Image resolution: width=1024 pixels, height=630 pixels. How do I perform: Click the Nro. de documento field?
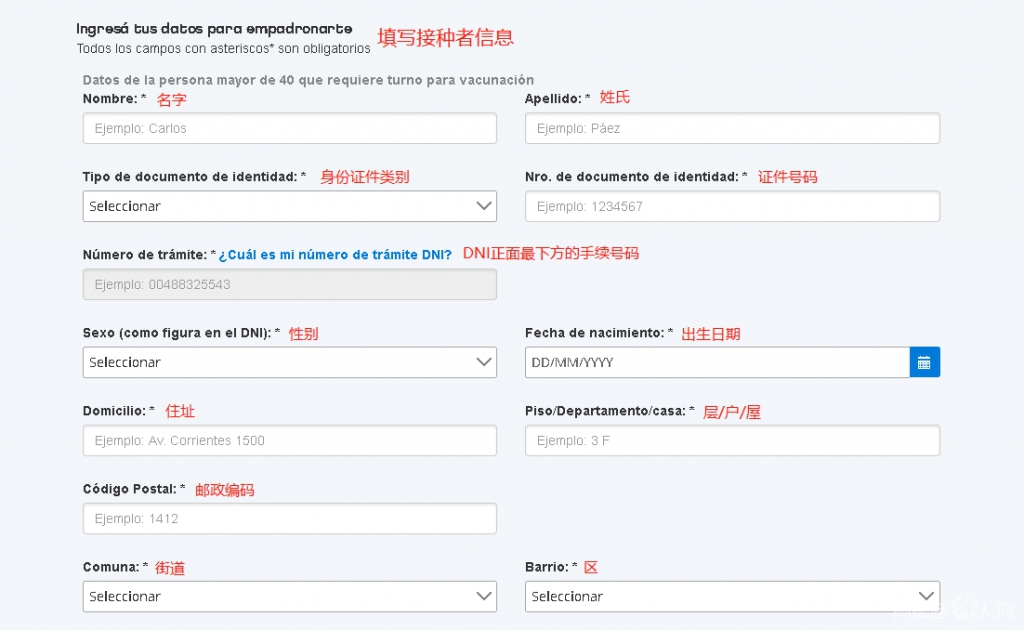coord(731,206)
